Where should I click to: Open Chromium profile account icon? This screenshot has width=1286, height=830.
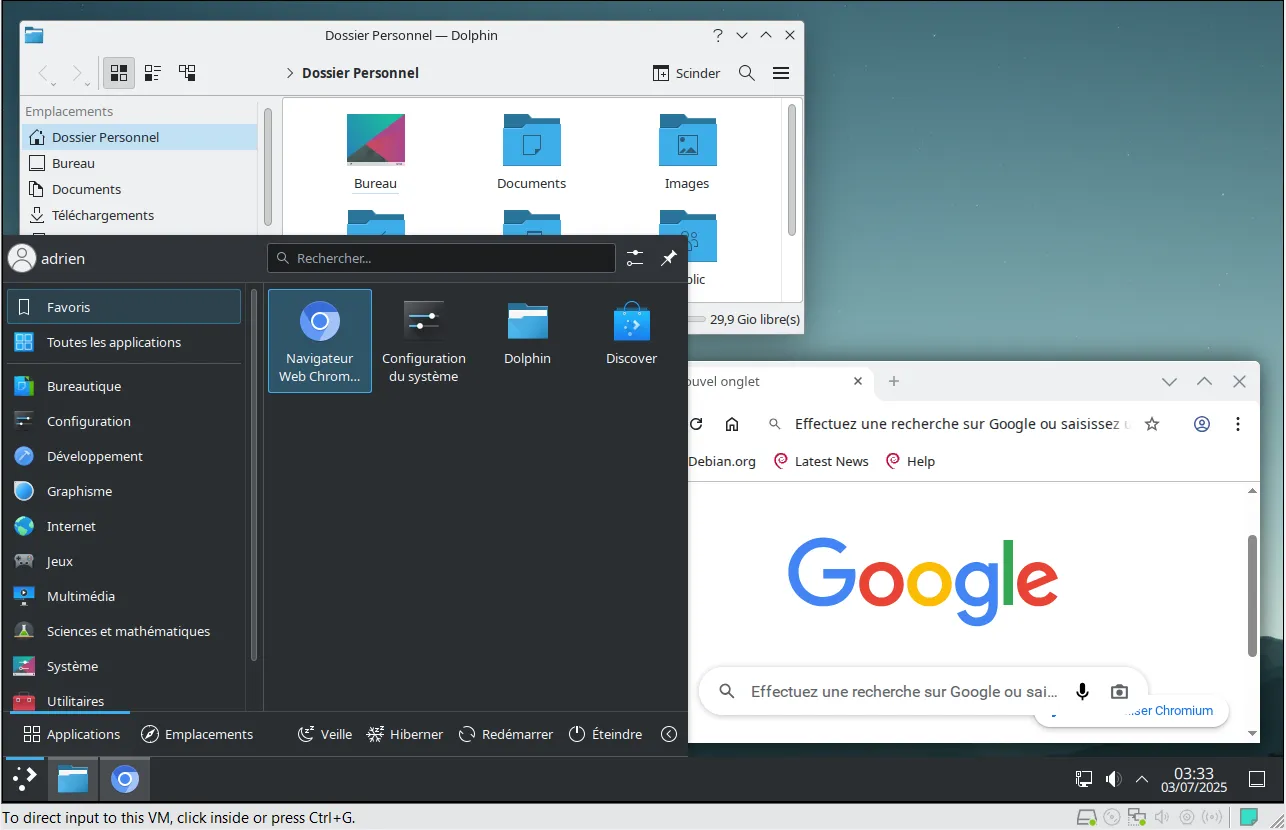click(1202, 424)
